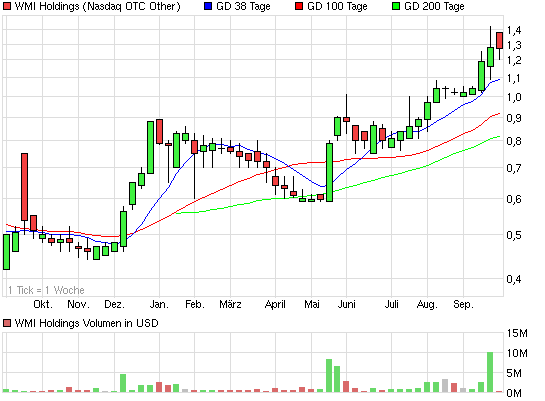The height and width of the screenshot is (401, 545).
Task: Click the '15M' volume axis value
Action: pyautogui.click(x=517, y=333)
